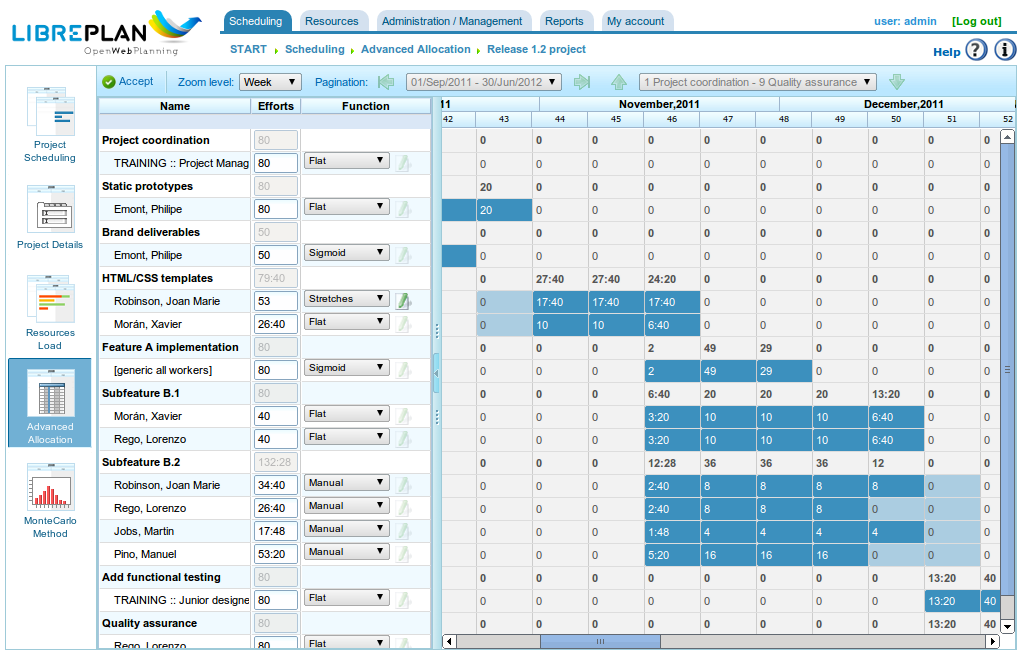Click the green down arrow for next tasks
Screen dimensions: 1020x654
(x=897, y=82)
